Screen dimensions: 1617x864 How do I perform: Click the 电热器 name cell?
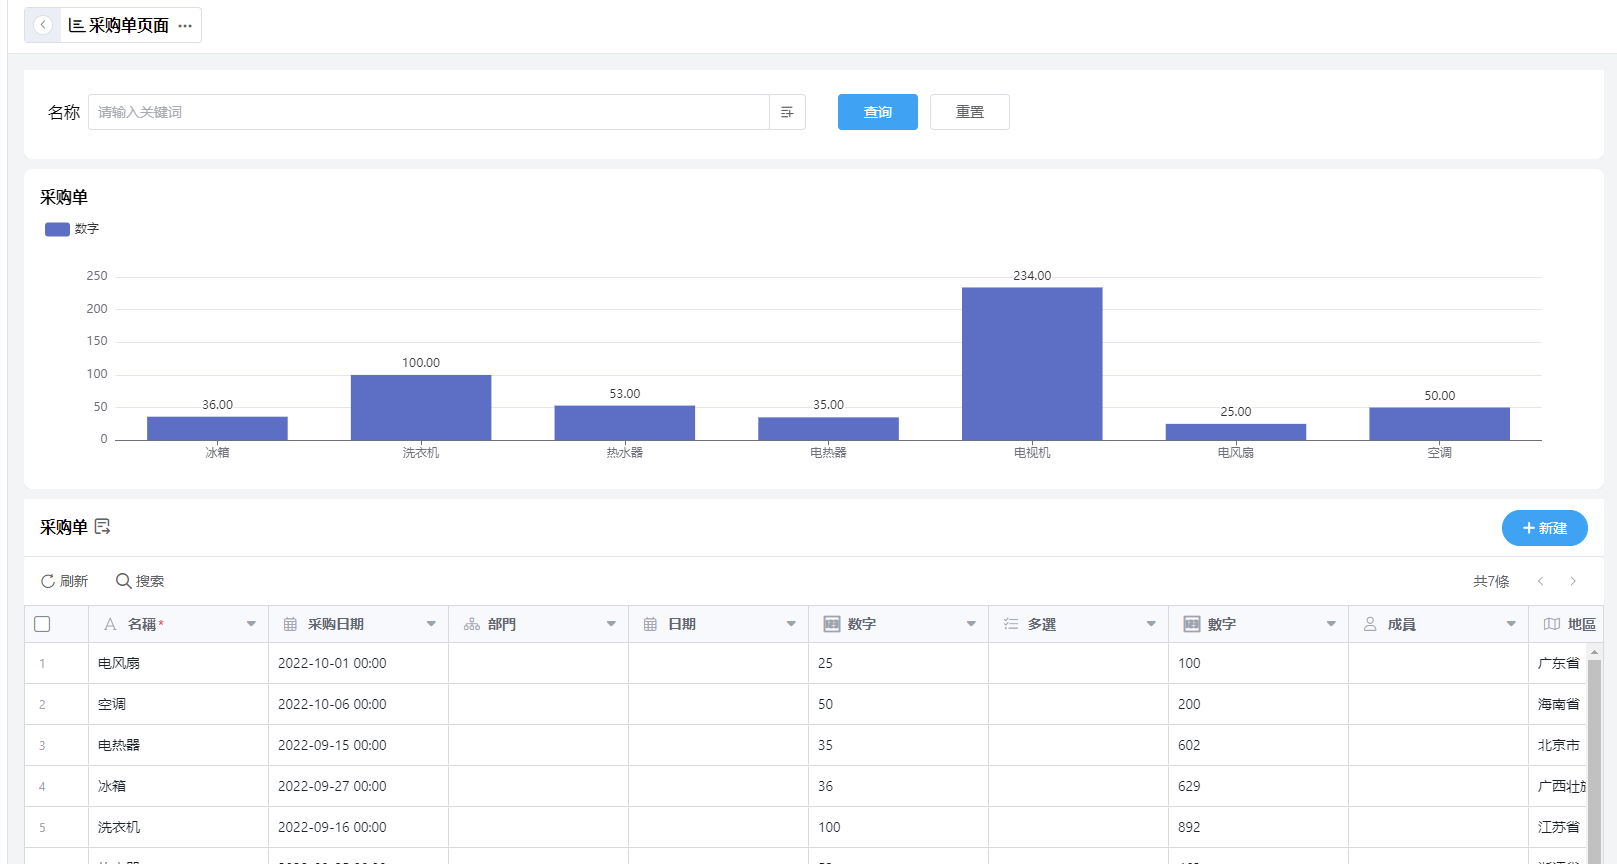[178, 745]
